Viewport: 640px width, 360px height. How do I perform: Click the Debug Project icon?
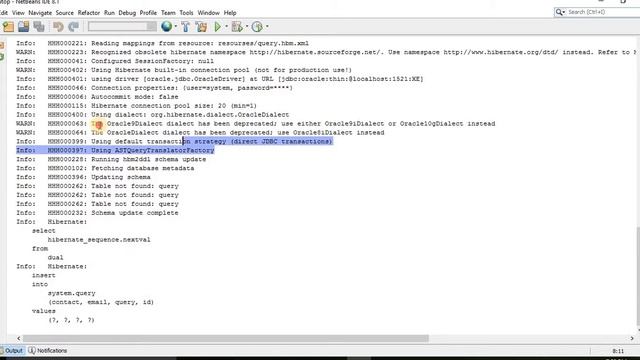[x=237, y=27]
